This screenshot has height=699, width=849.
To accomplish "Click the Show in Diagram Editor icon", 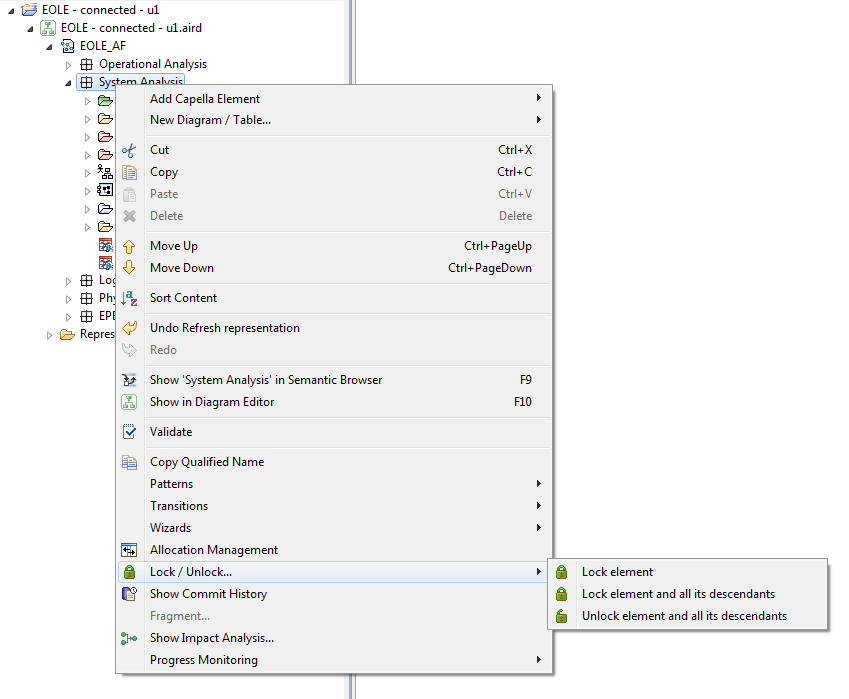I will click(x=129, y=401).
